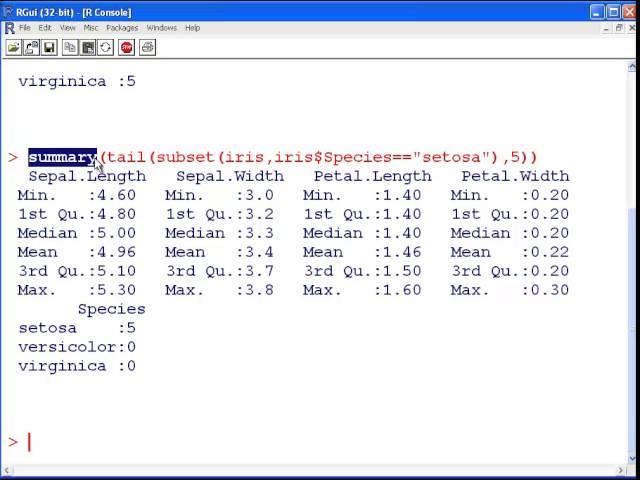Click the Petal.Length Max. value 1.60
Viewport: 640px width, 480px height.
click(x=402, y=290)
